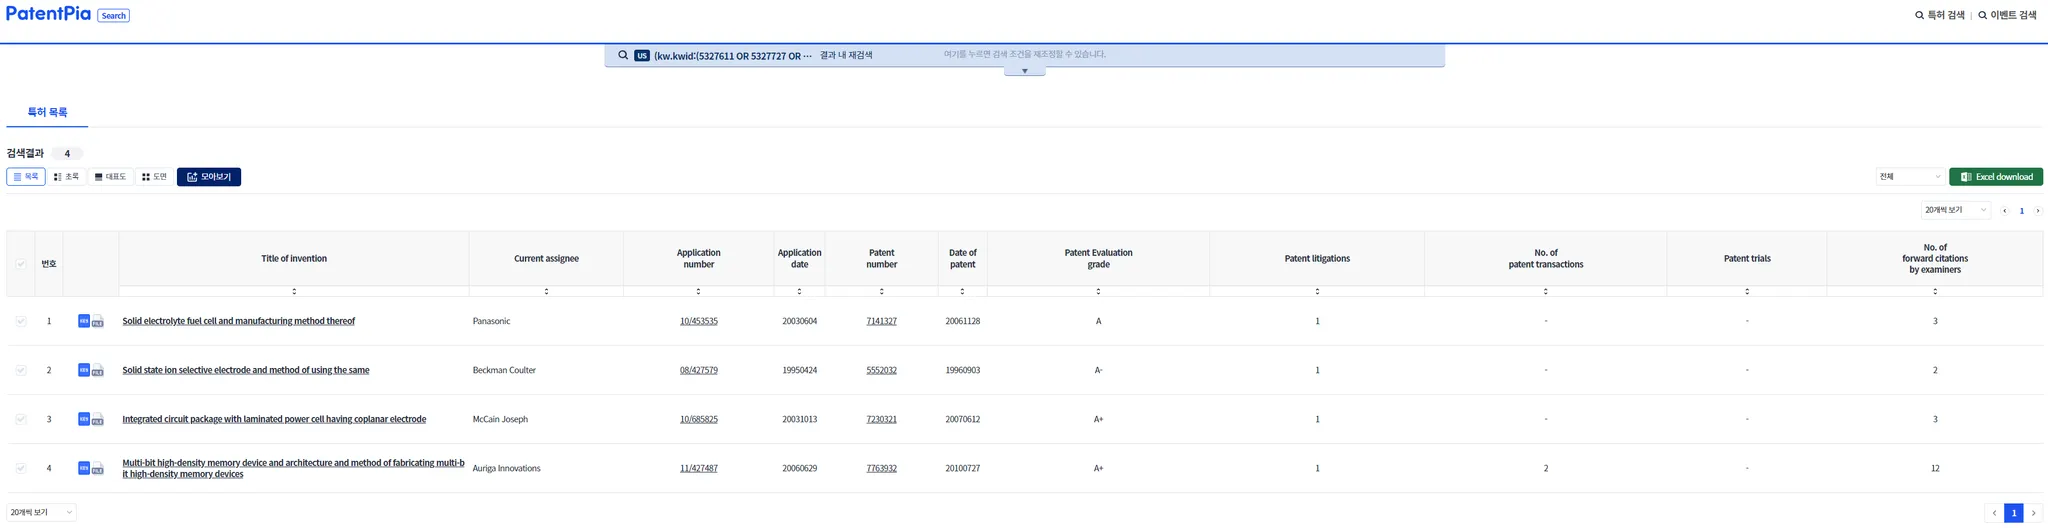
Task: Sort by Current assignee column
Action: 546,291
